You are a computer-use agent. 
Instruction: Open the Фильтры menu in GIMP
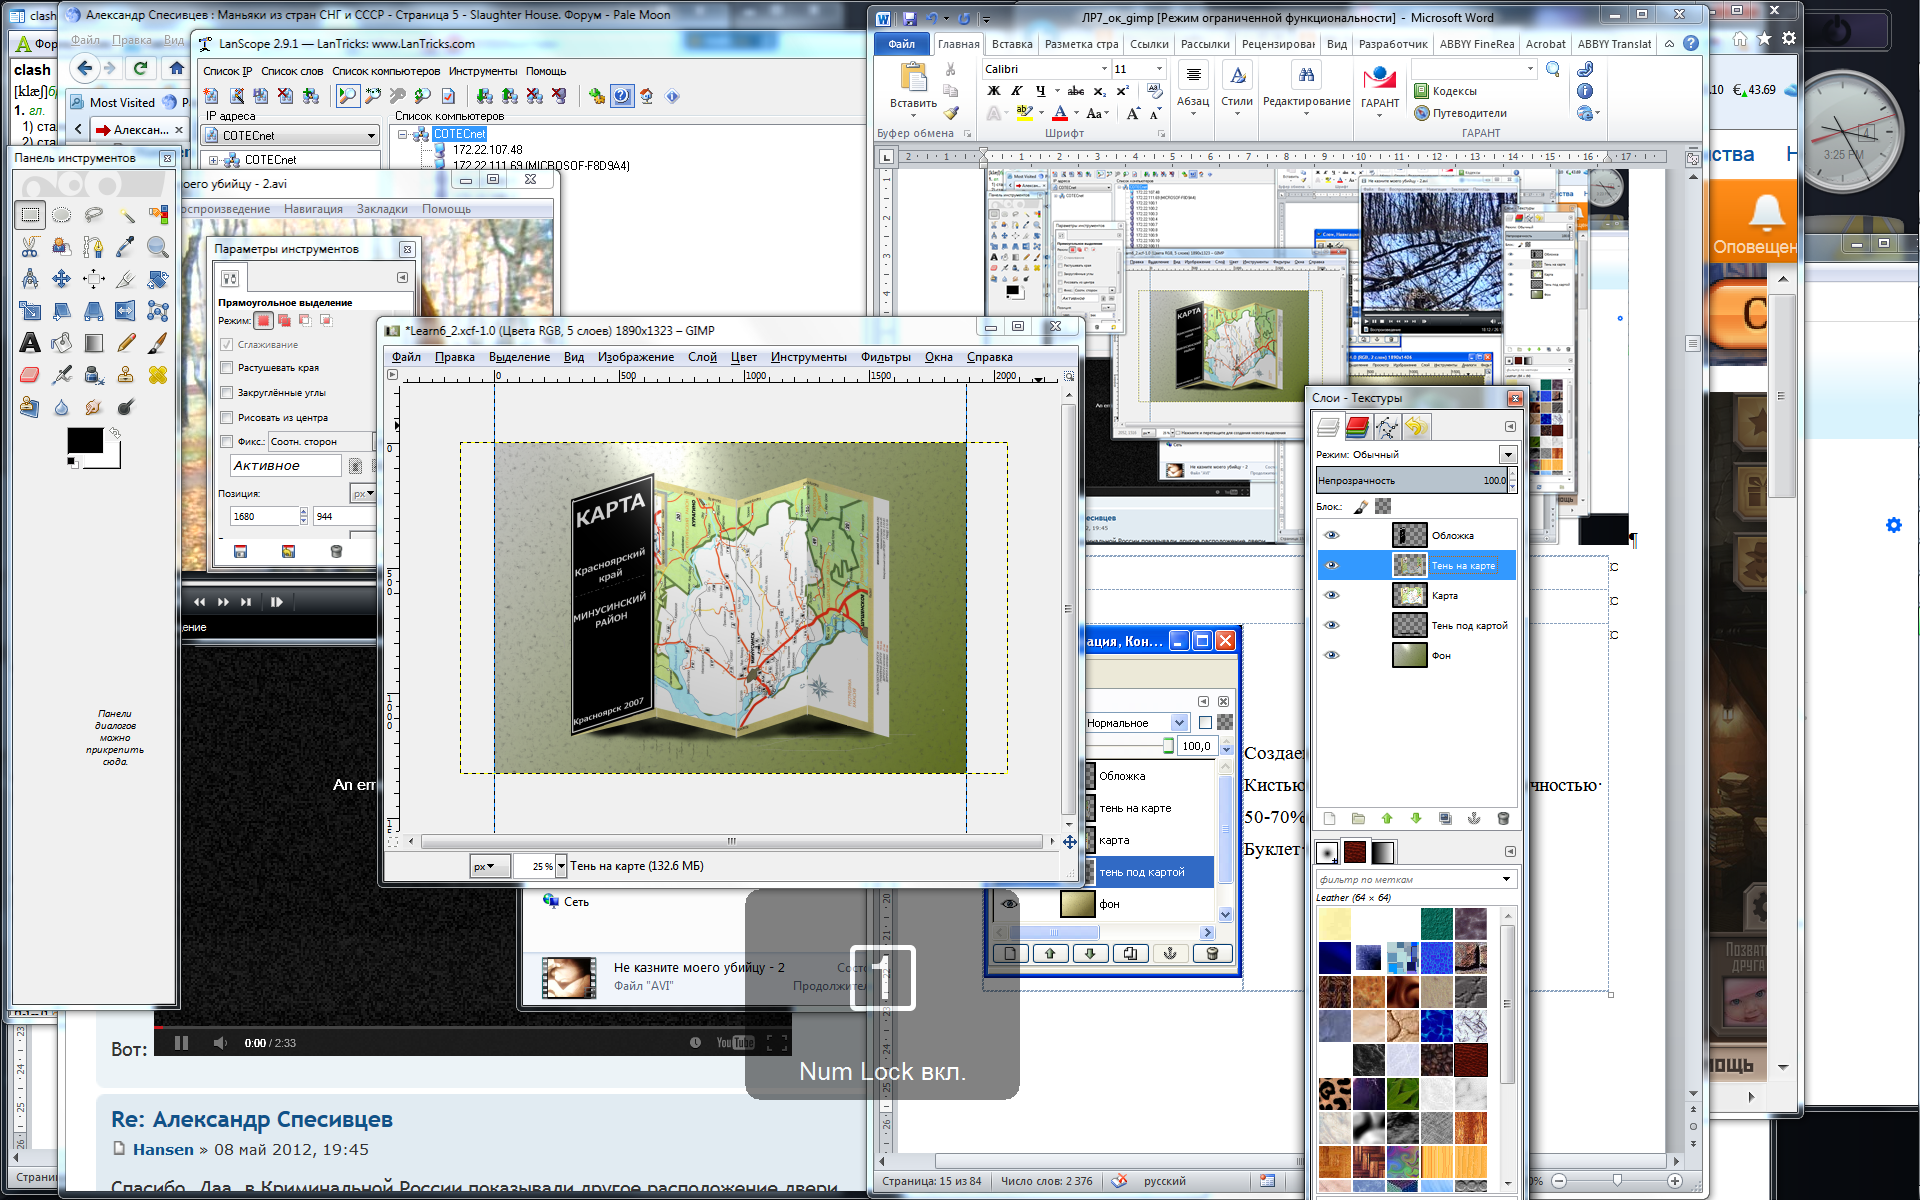click(x=885, y=357)
